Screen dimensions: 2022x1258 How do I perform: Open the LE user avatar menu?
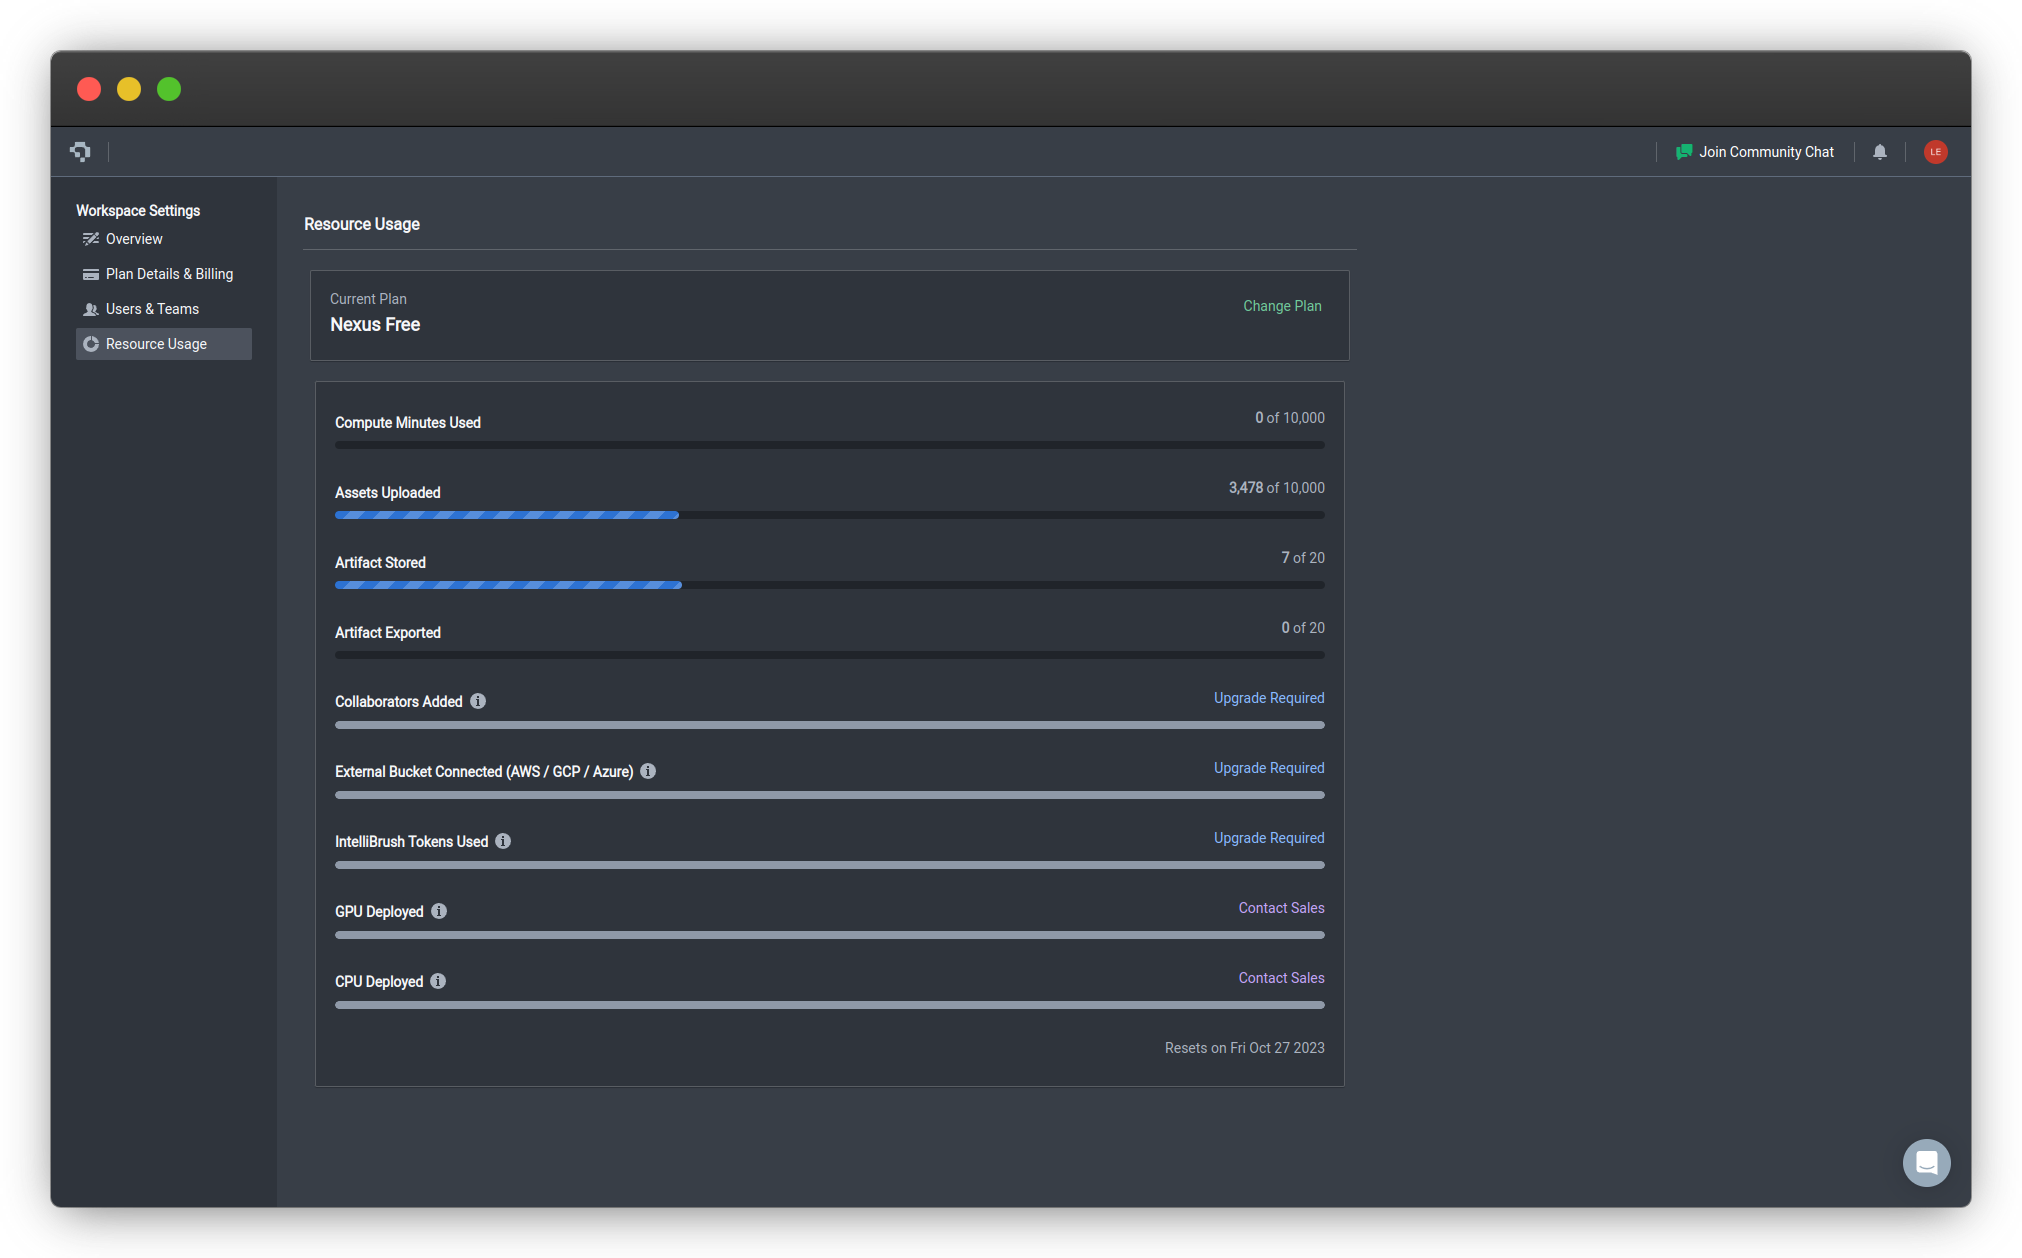pyautogui.click(x=1936, y=152)
